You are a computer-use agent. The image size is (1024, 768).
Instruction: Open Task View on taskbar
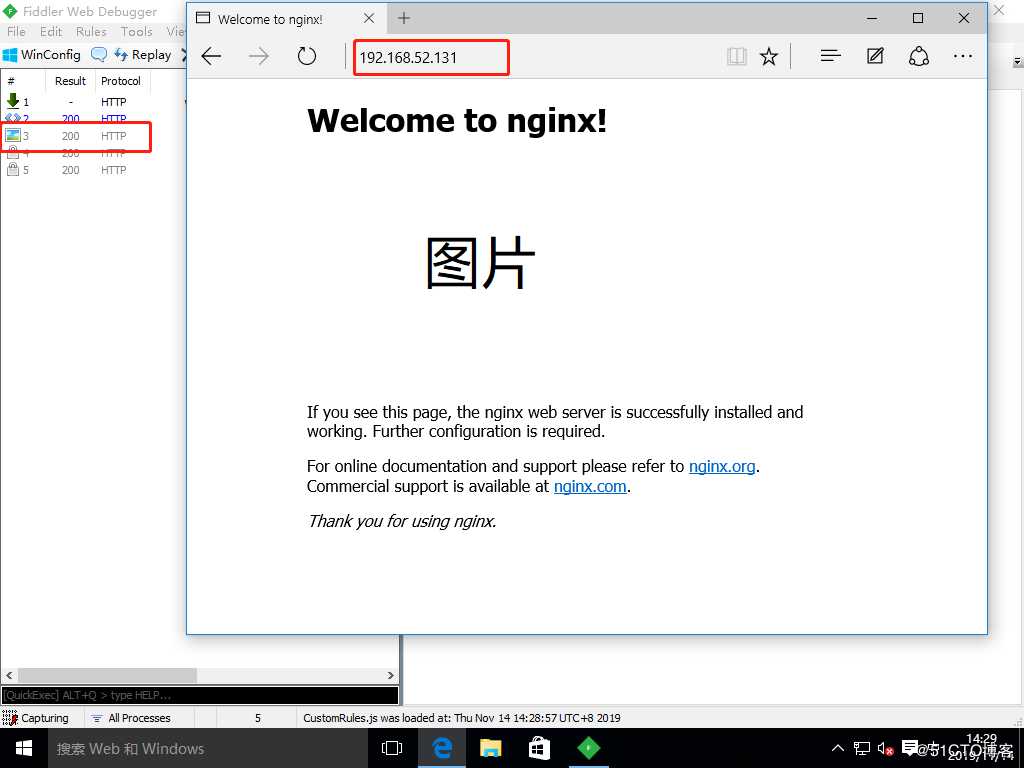392,748
